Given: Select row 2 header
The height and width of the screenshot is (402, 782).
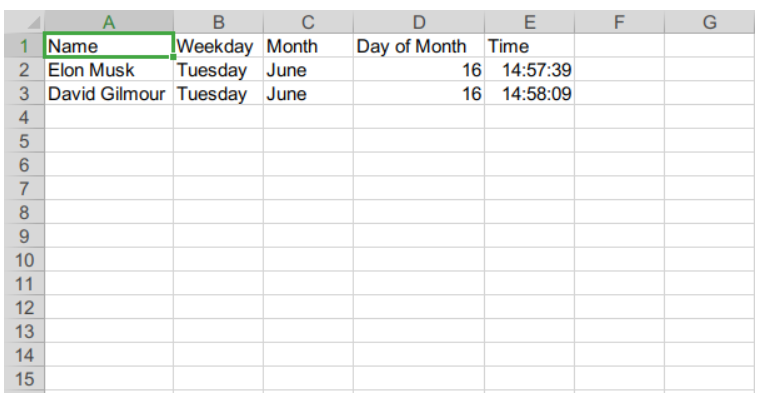Looking at the screenshot, I should [x=25, y=70].
